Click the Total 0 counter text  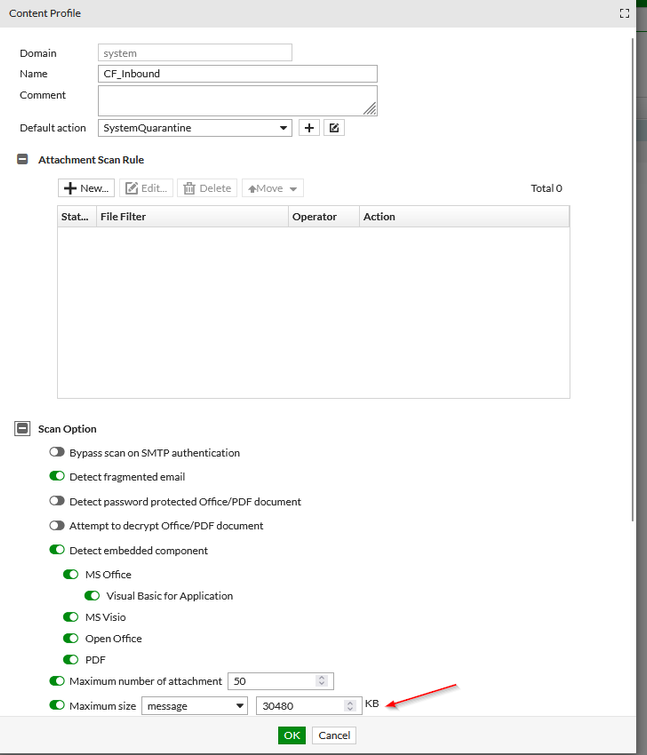click(546, 188)
